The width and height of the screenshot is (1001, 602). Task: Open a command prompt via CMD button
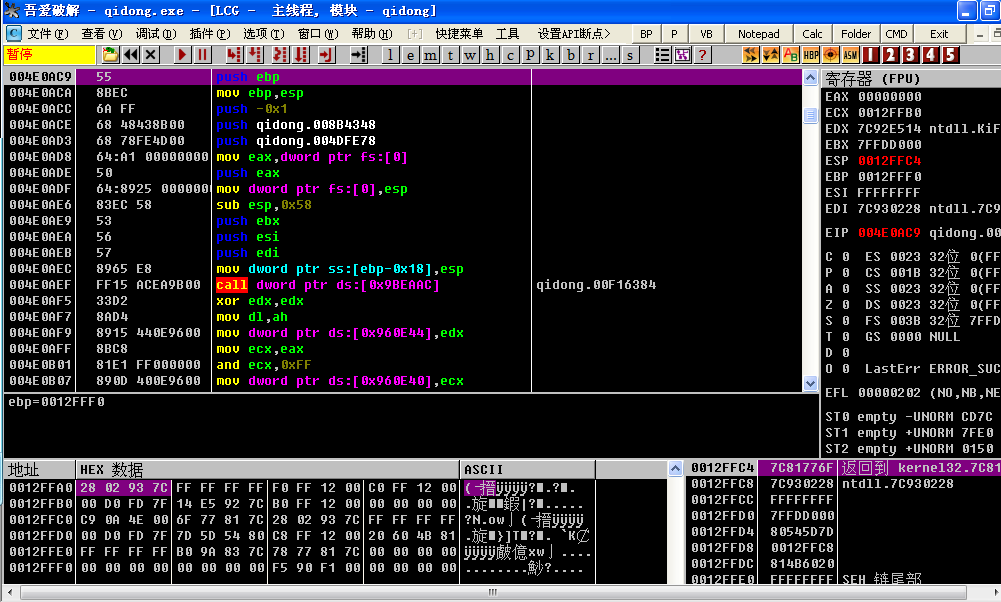[896, 34]
